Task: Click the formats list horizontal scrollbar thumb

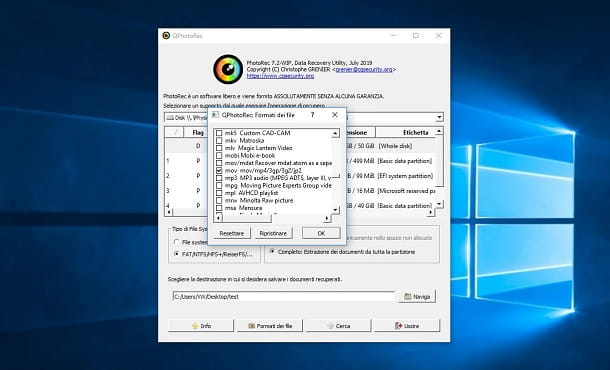Action: [247, 218]
